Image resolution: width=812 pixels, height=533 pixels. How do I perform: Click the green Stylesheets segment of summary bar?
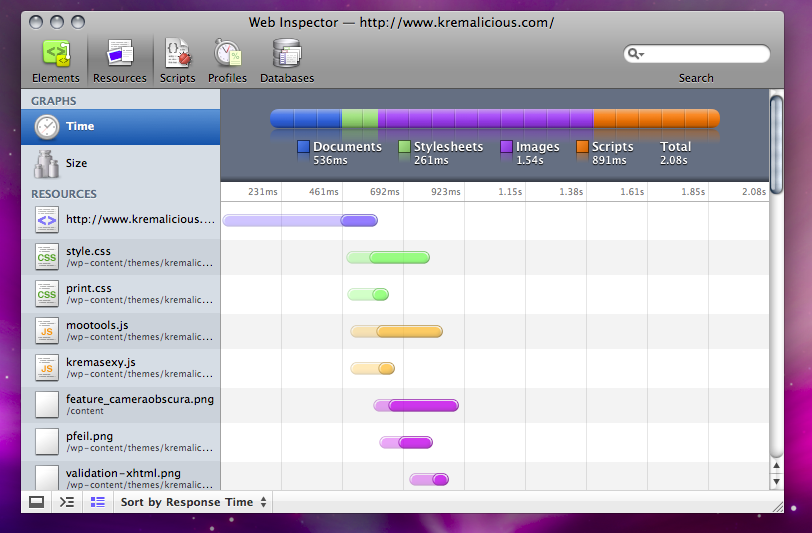360,119
